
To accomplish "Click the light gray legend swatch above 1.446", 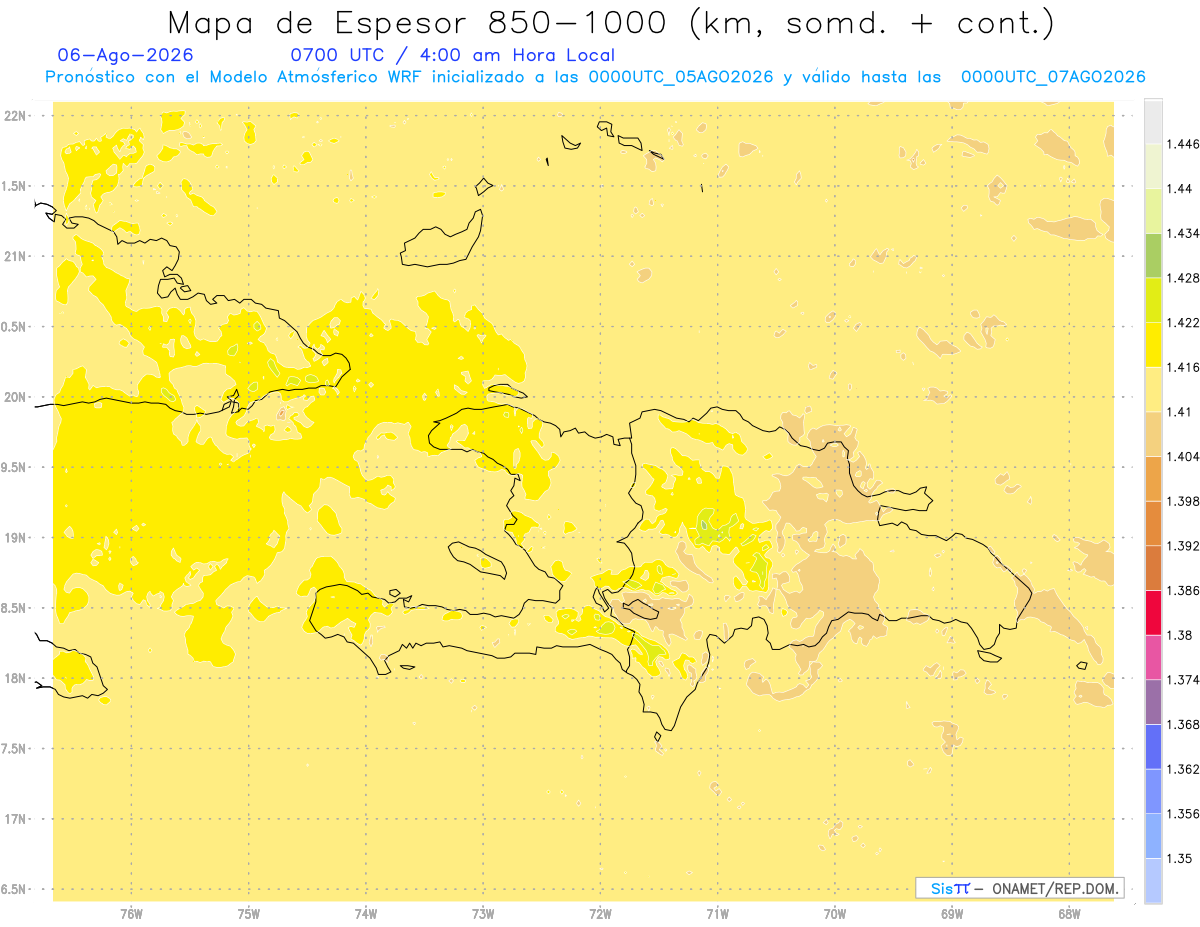I will pos(1153,122).
